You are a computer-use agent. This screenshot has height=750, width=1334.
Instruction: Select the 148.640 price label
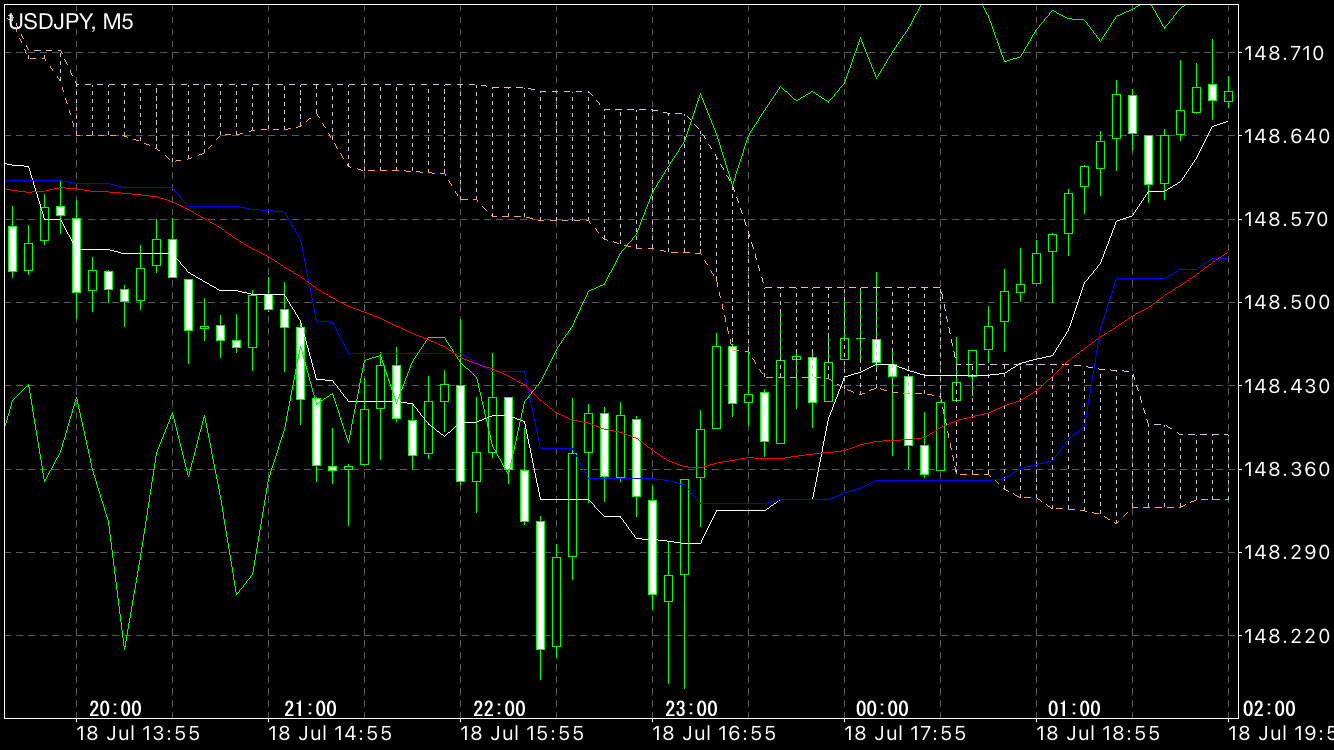1287,135
